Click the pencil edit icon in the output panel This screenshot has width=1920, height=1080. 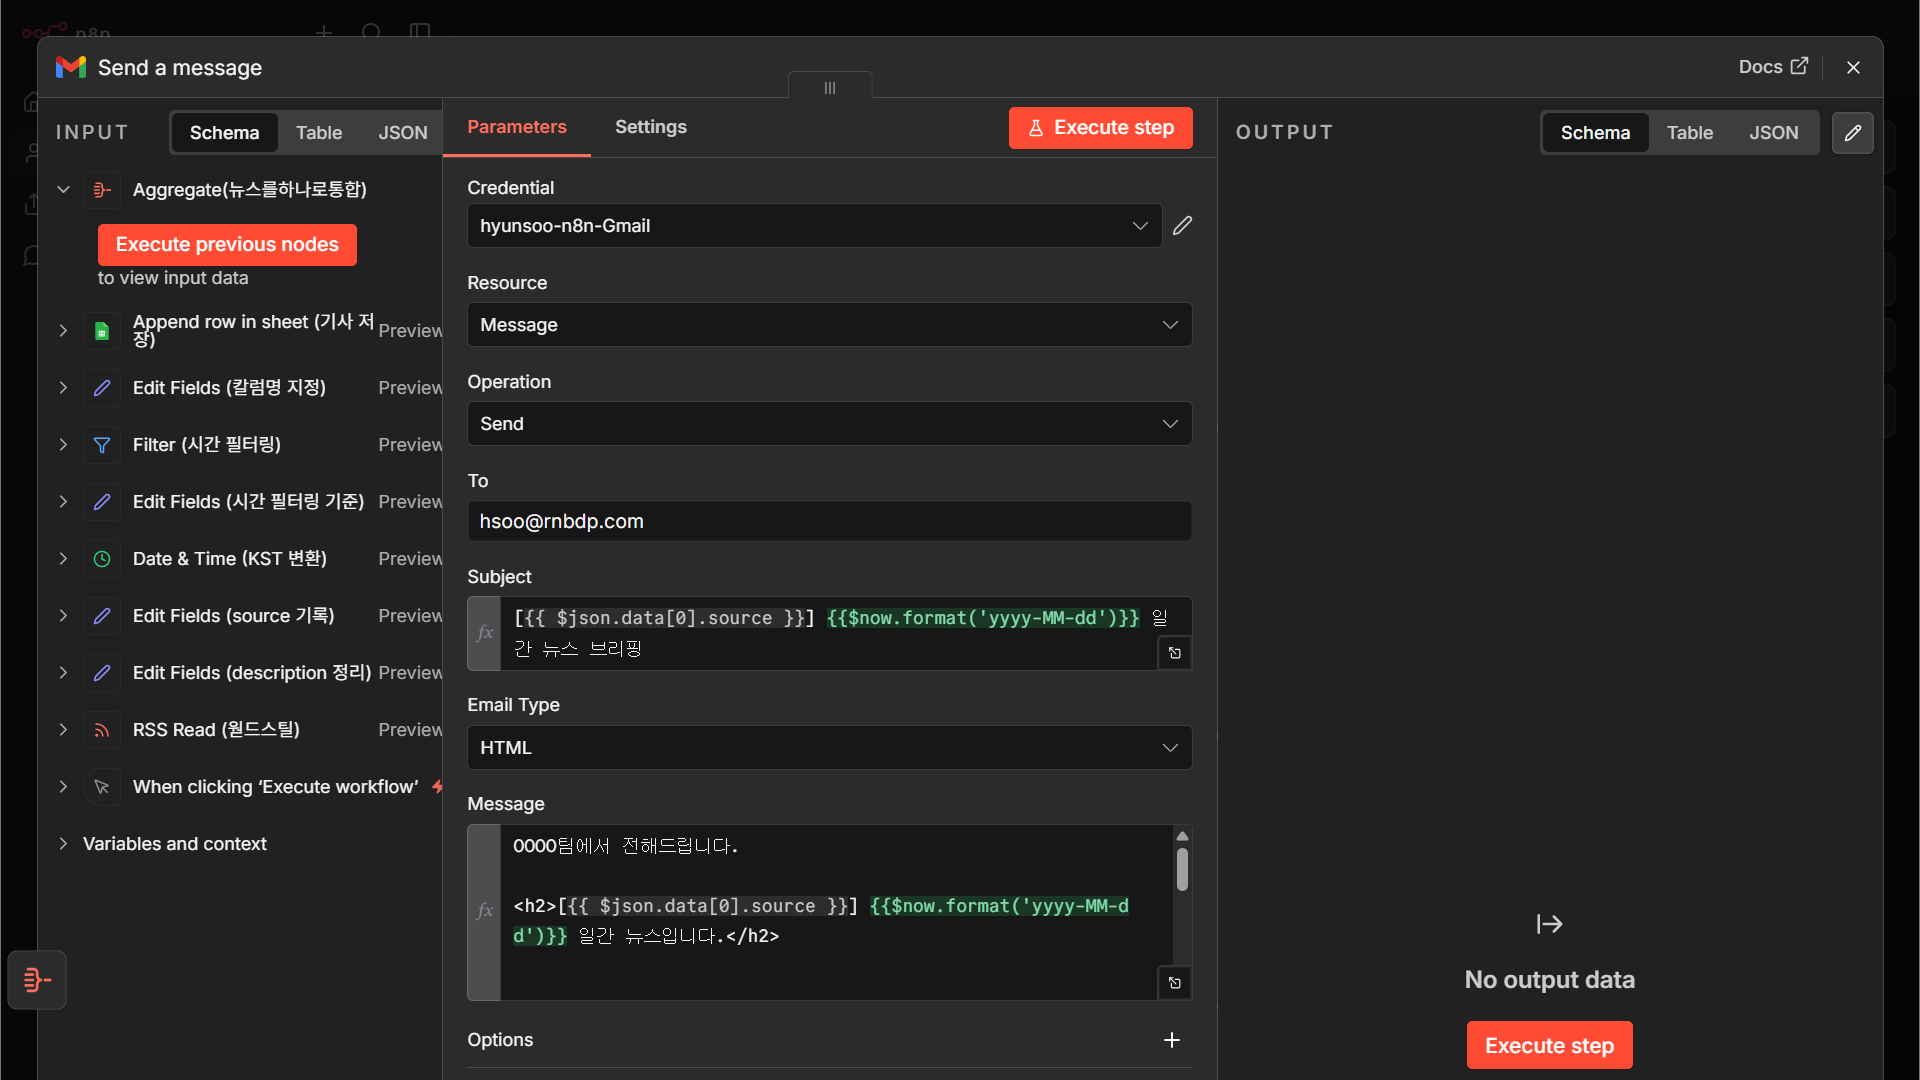click(x=1852, y=133)
